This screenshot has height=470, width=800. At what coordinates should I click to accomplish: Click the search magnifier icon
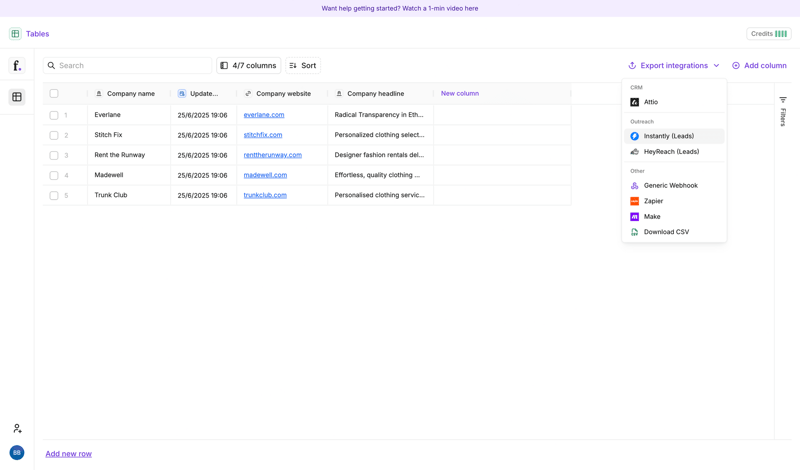[51, 65]
